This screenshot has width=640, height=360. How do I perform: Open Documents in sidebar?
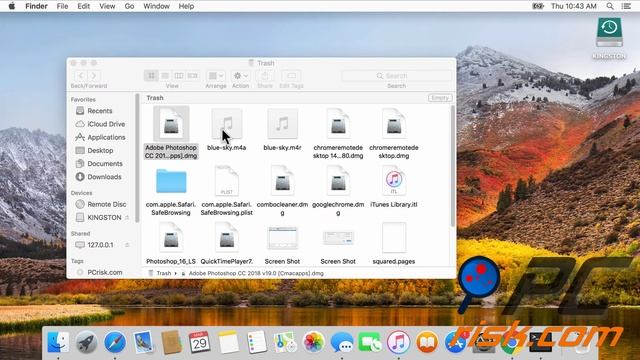click(x=104, y=164)
